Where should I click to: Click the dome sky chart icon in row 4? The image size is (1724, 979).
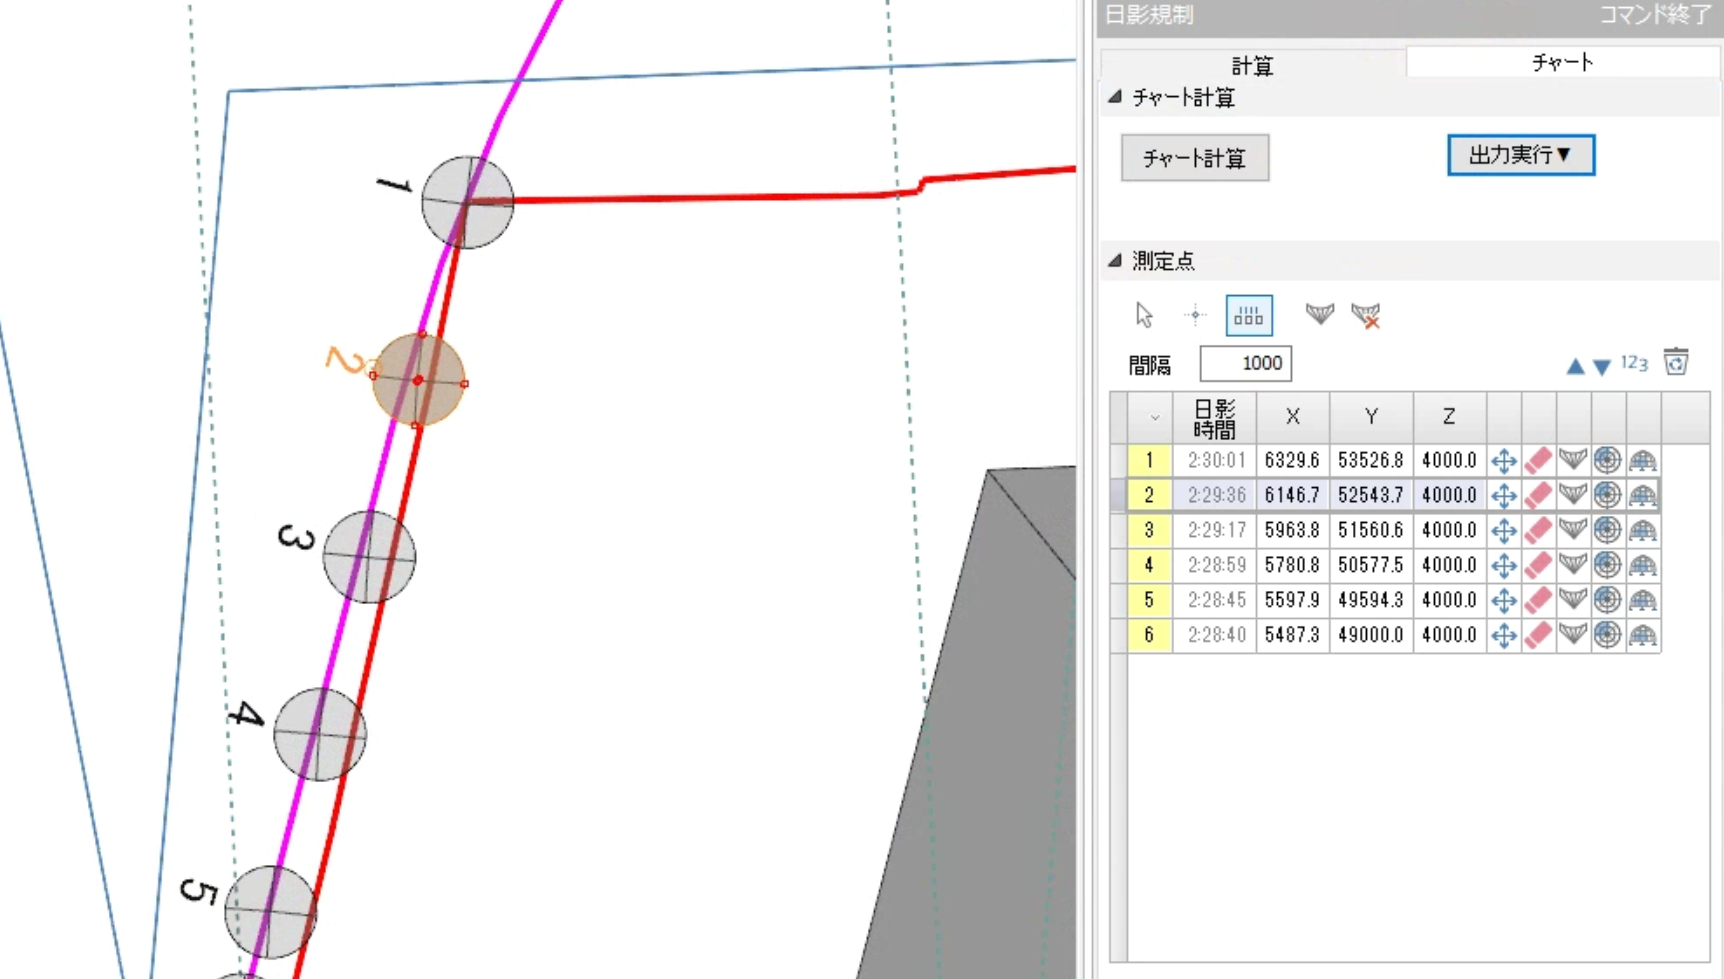[1643, 566]
